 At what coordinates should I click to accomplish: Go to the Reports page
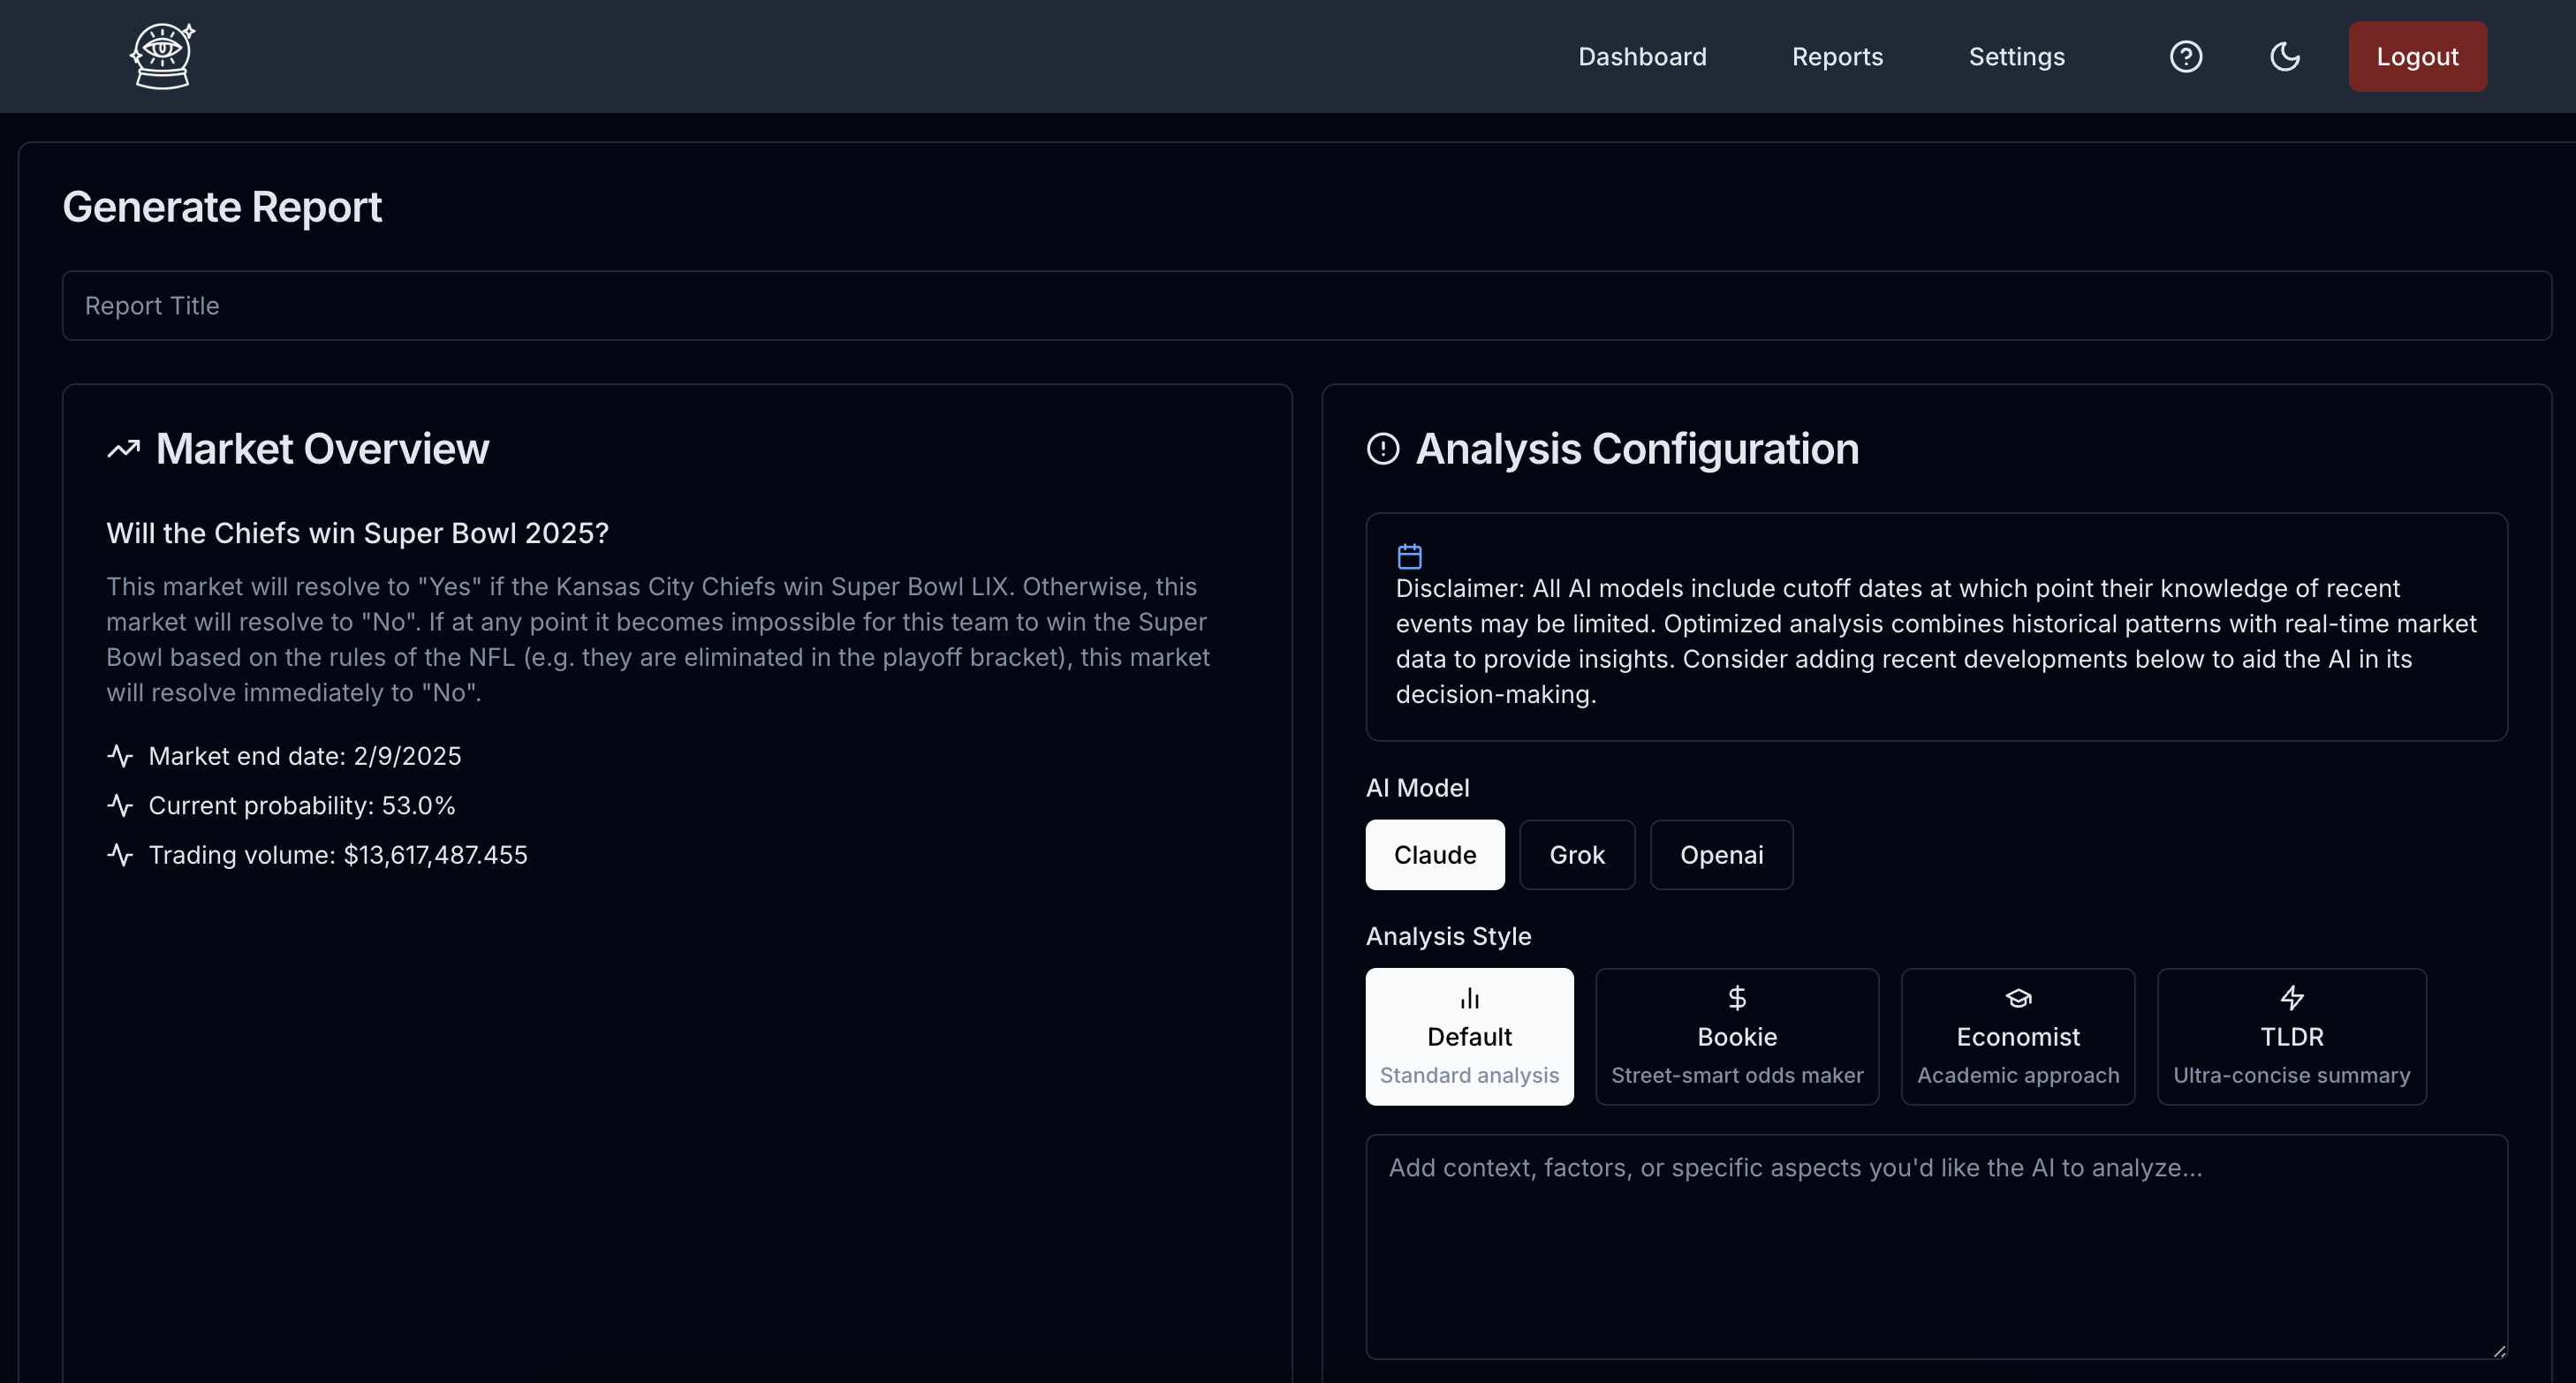[1837, 57]
